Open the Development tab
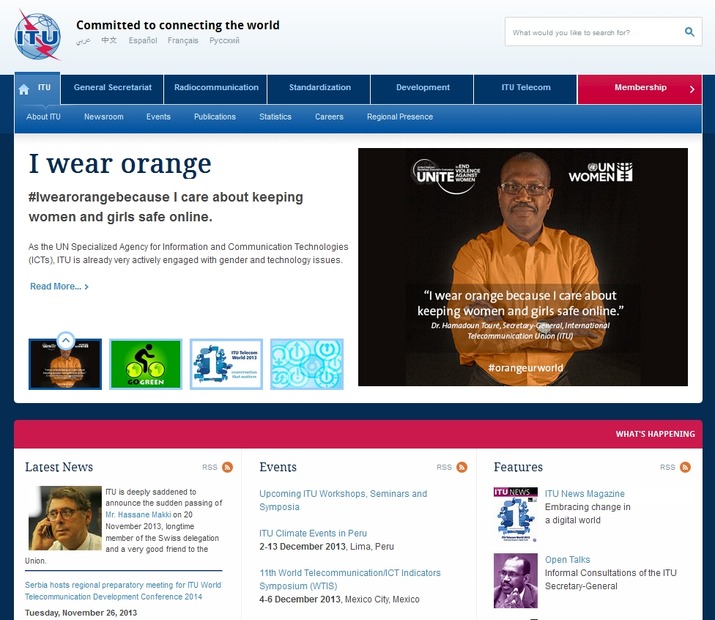 click(x=423, y=89)
